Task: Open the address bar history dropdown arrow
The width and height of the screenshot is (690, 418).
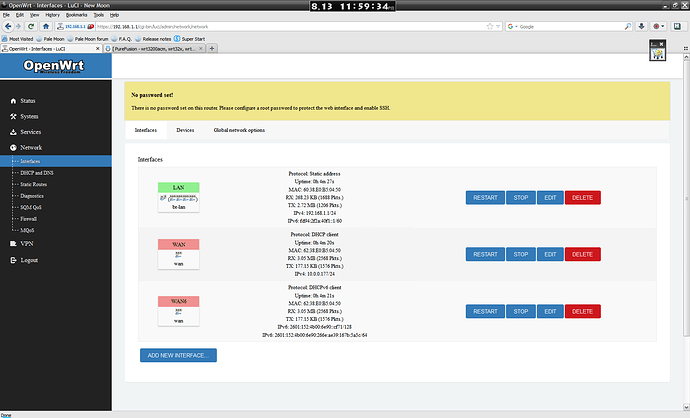Action: point(498,26)
